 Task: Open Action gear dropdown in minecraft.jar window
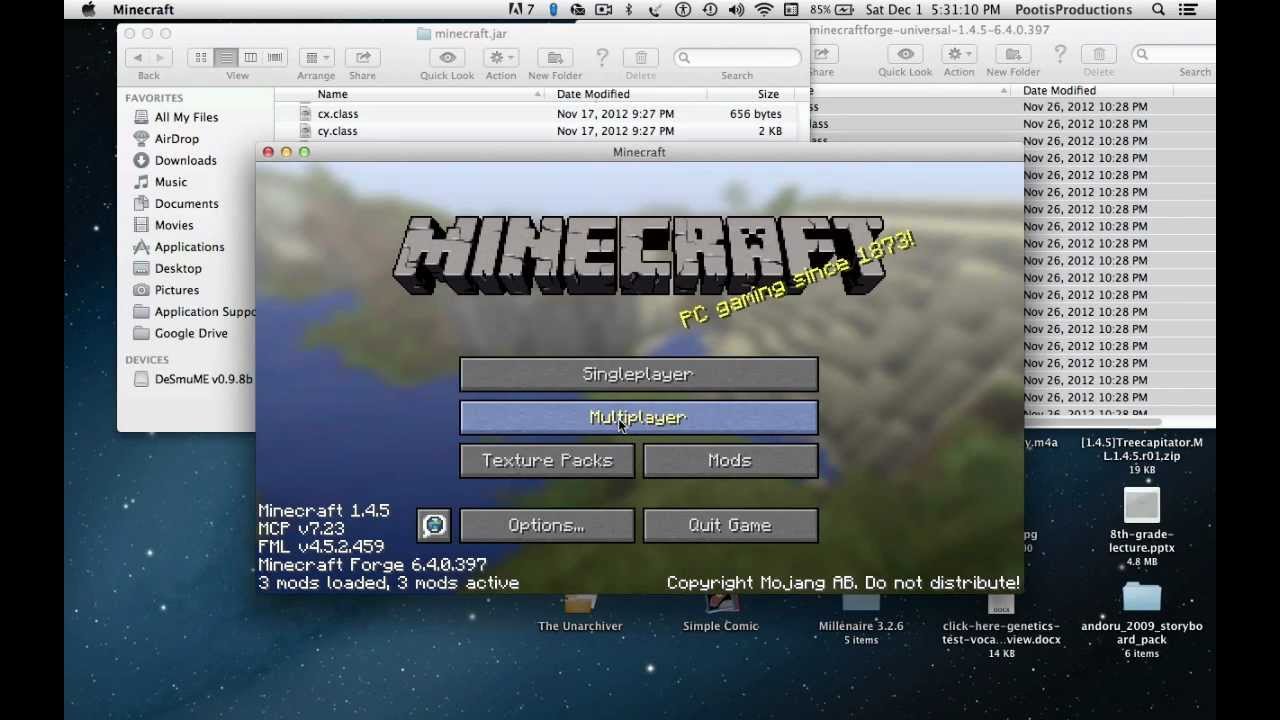click(x=501, y=58)
